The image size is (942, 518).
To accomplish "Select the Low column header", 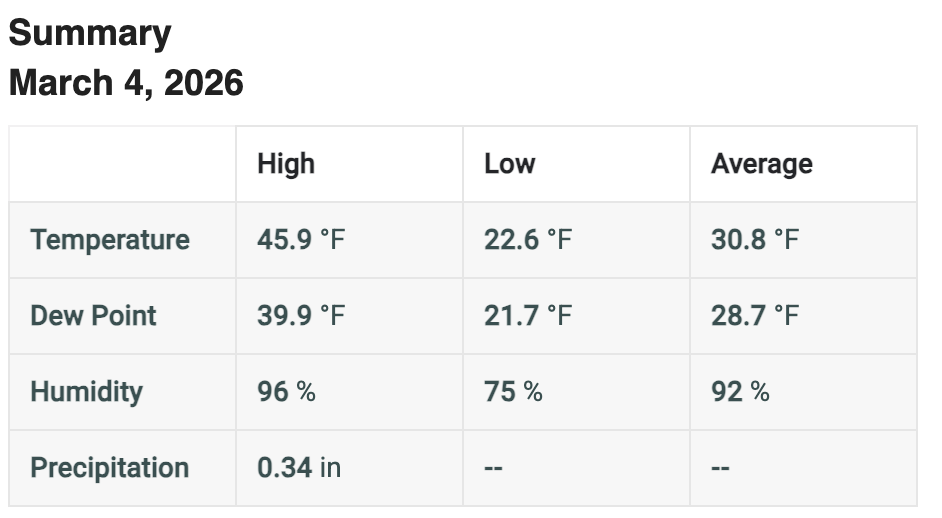I will 509,164.
